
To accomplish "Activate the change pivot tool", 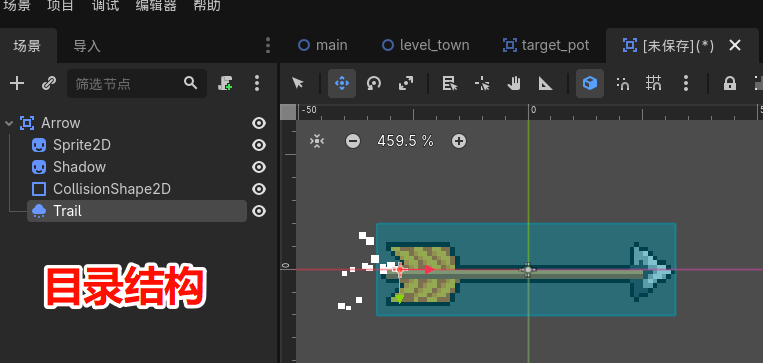I will (x=482, y=83).
